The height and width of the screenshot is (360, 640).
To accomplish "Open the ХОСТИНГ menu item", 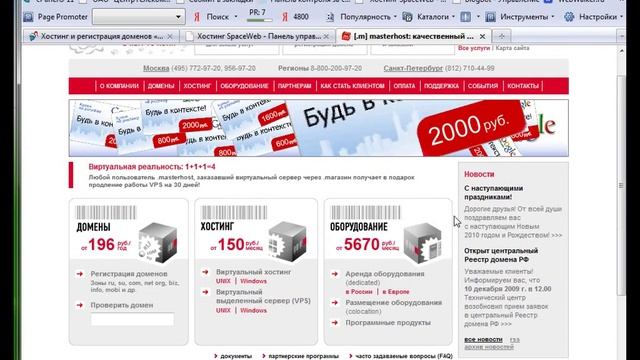I will tap(197, 86).
